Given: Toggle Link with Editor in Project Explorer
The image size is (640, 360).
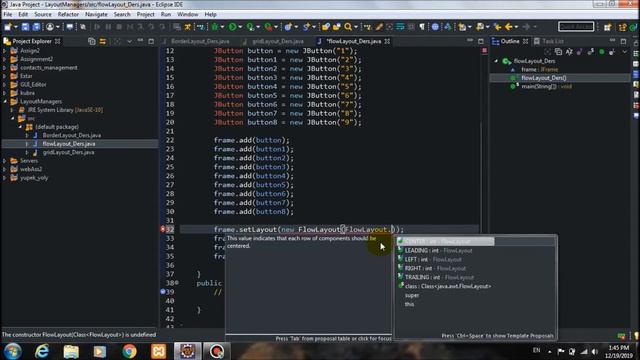Looking at the screenshot, I should point(103,41).
